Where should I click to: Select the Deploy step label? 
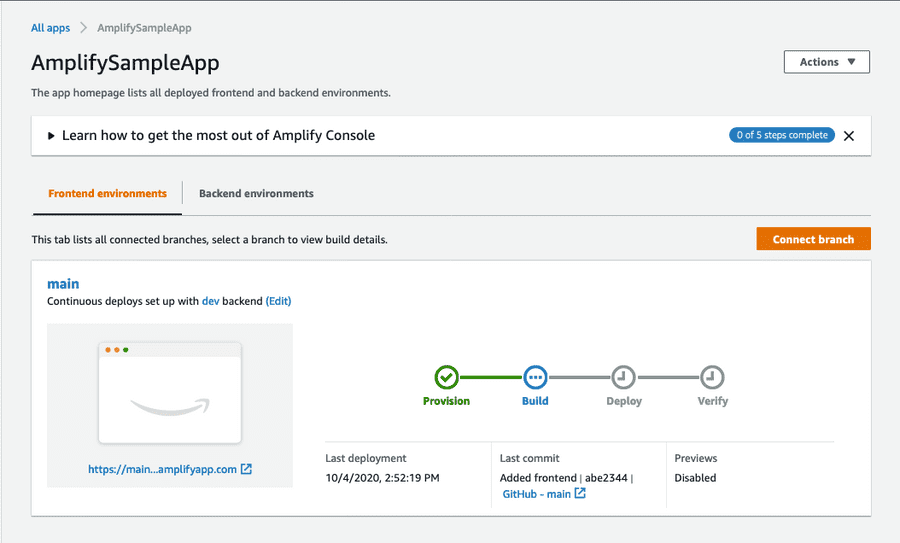coord(624,401)
